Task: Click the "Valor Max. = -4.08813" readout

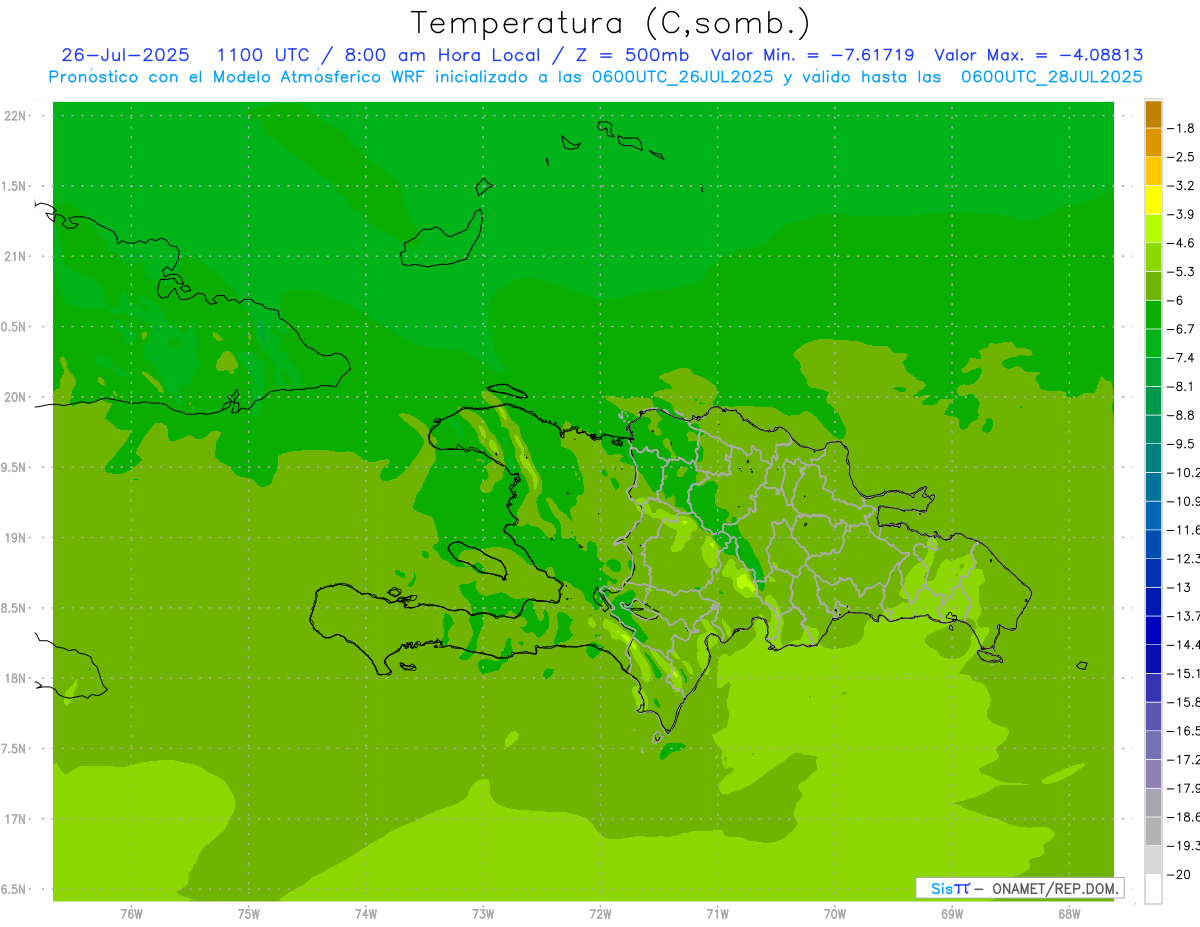Action: [x=1039, y=56]
